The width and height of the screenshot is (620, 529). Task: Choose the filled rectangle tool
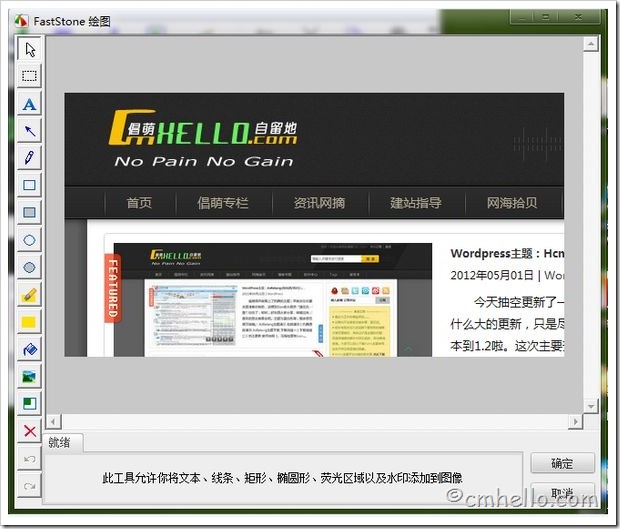29,212
